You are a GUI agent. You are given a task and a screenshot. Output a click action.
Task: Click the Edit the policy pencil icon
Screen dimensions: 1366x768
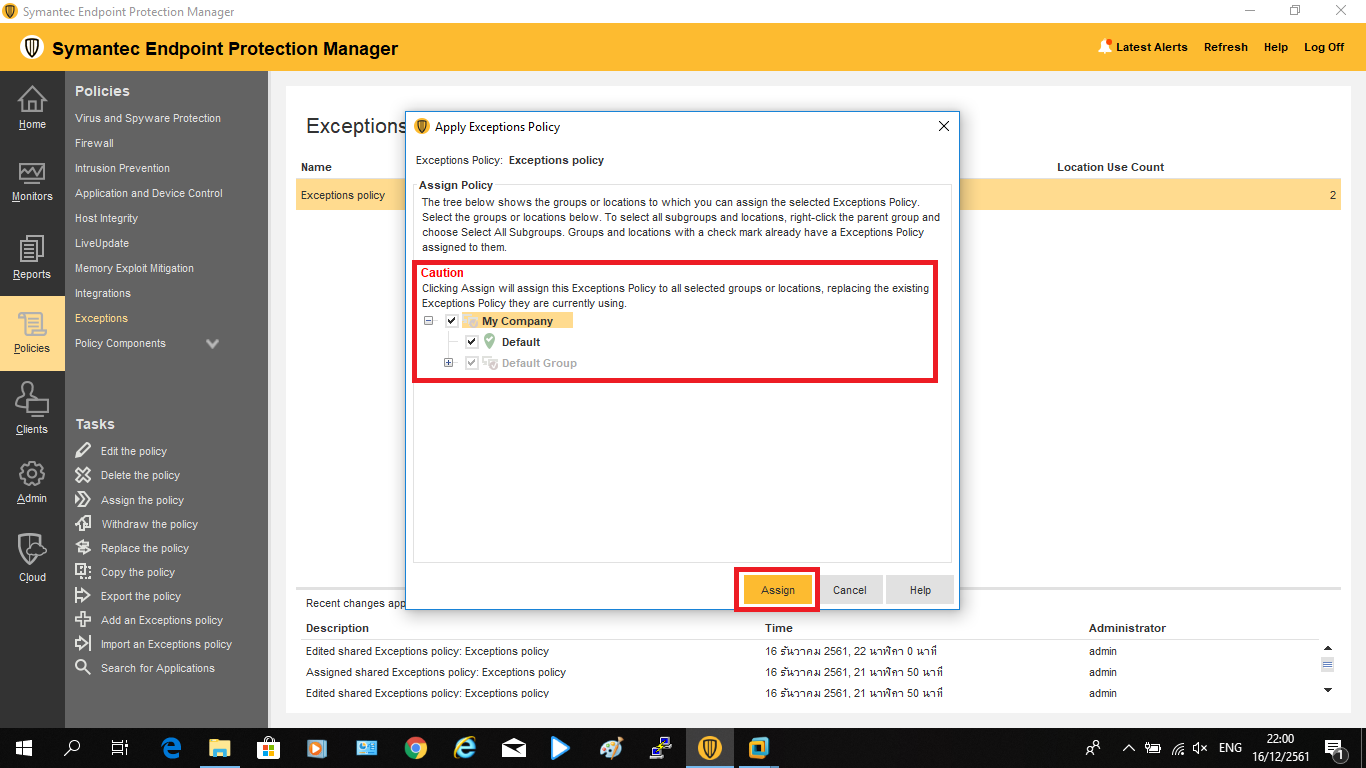click(x=83, y=451)
